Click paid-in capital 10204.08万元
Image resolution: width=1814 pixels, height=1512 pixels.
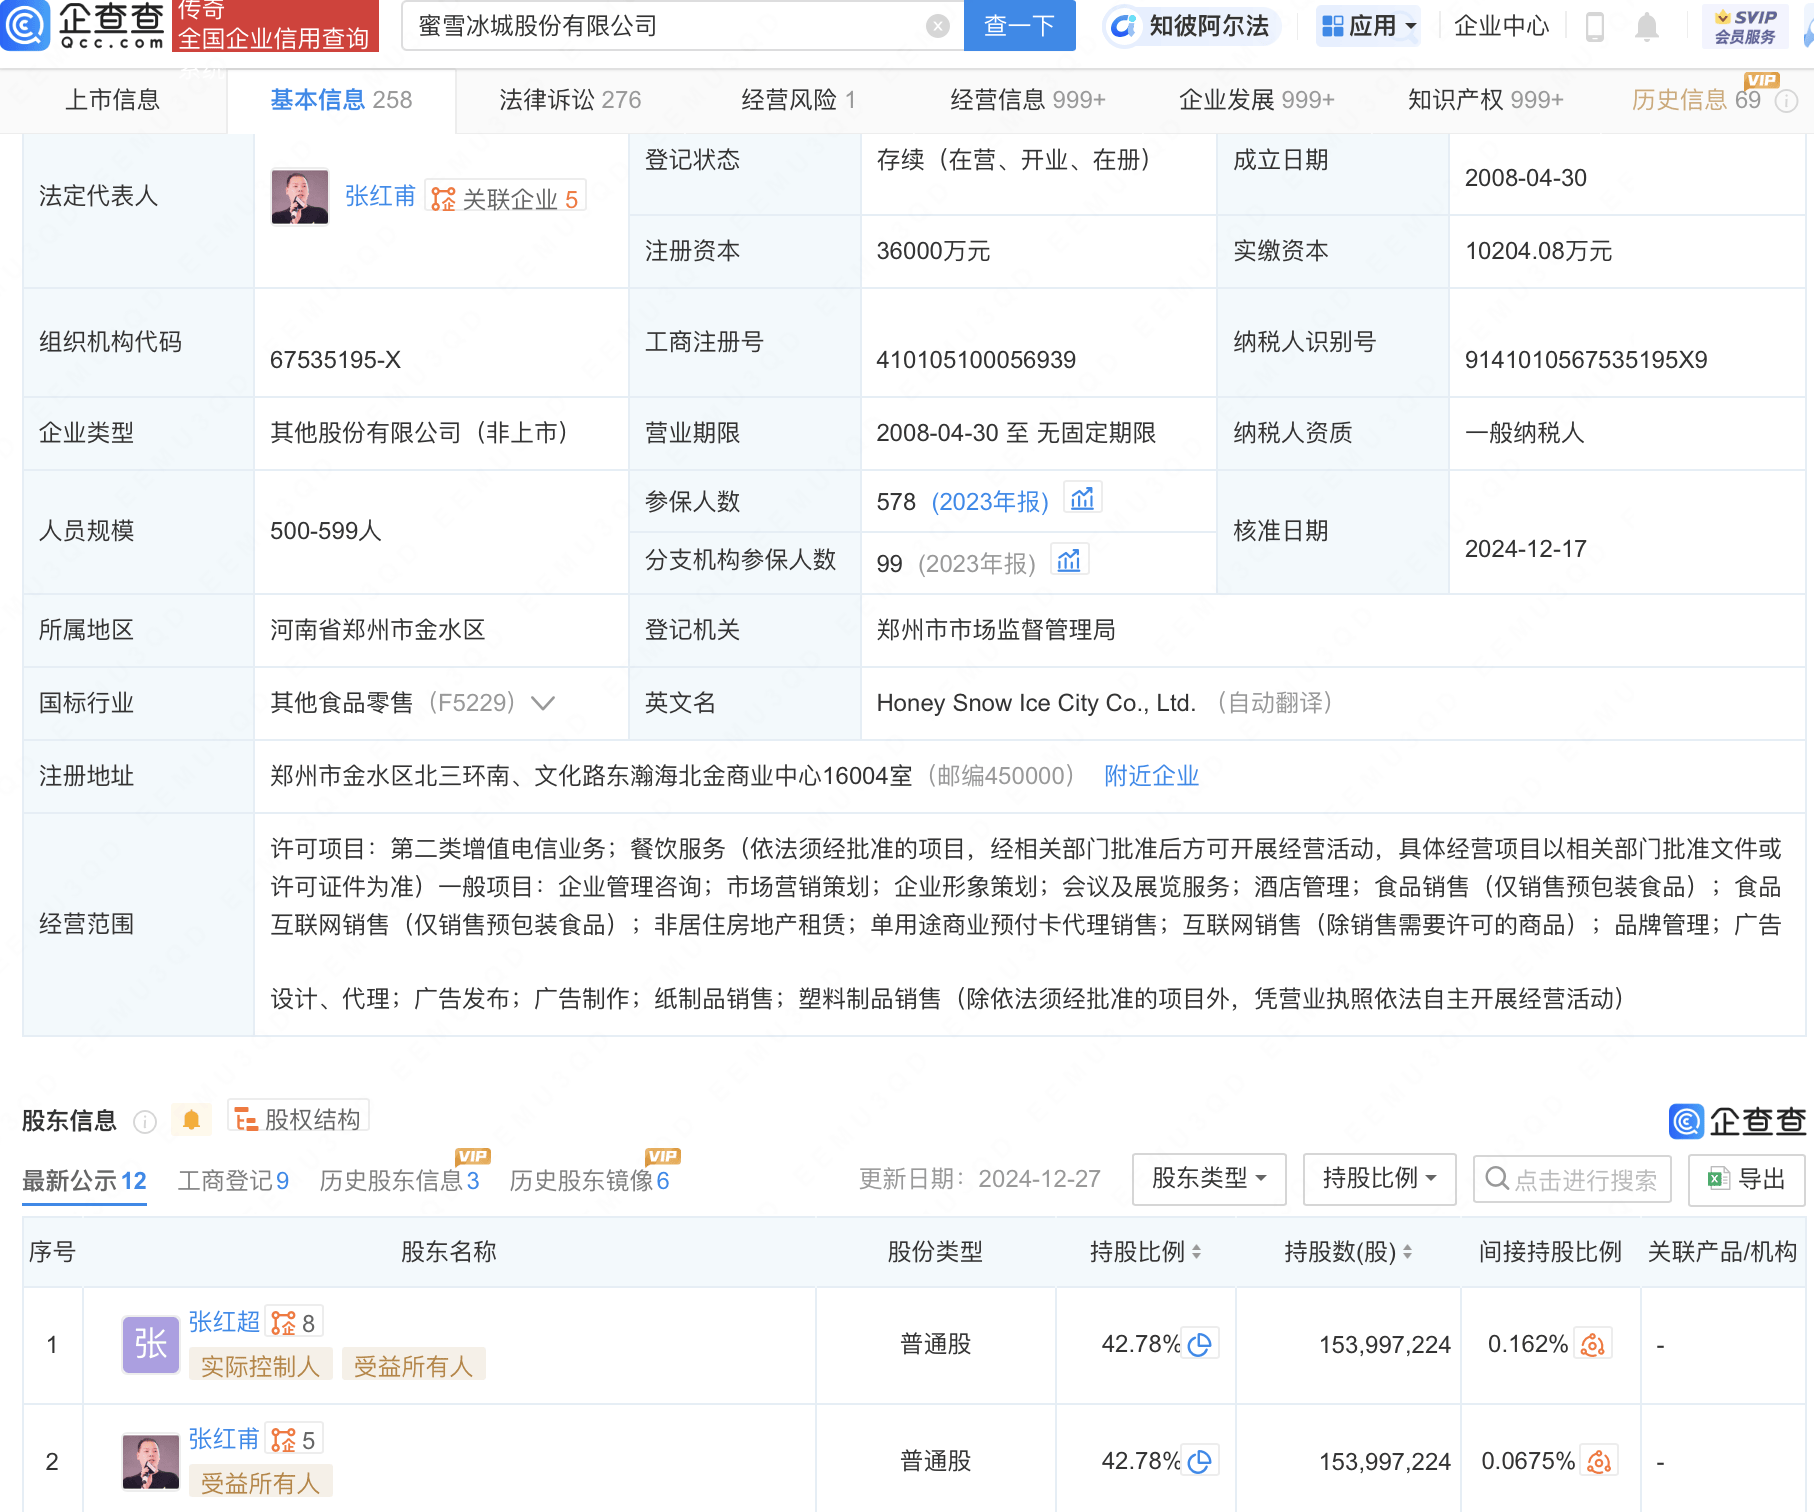1538,251
